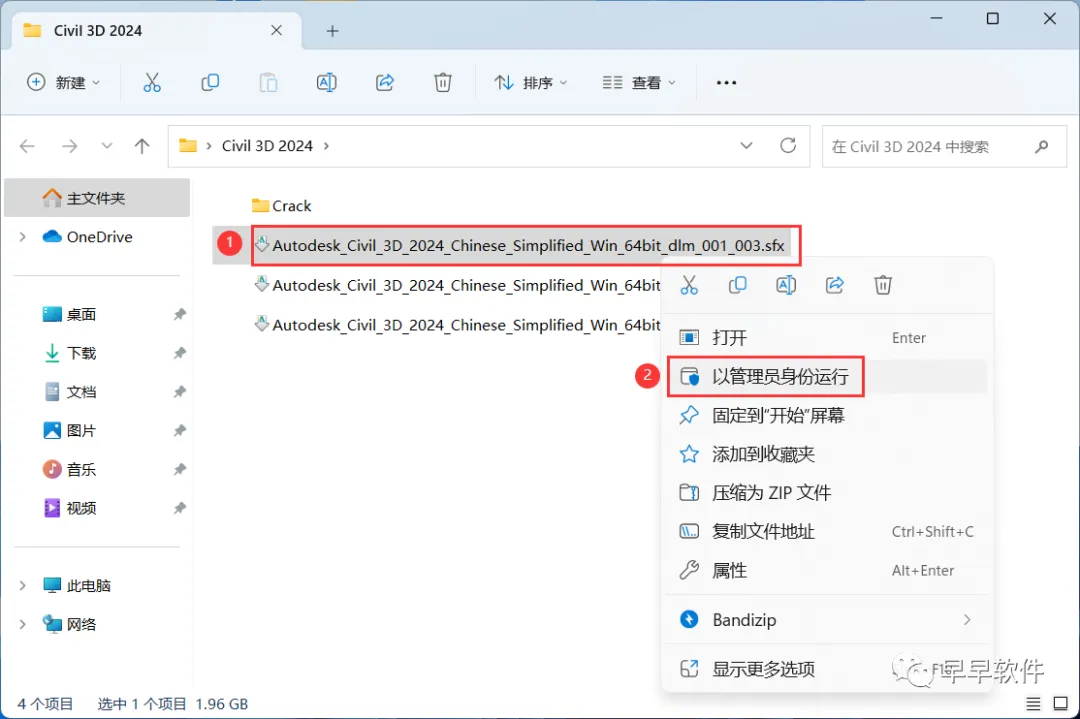Unpin 视频 from quick access

click(180, 508)
